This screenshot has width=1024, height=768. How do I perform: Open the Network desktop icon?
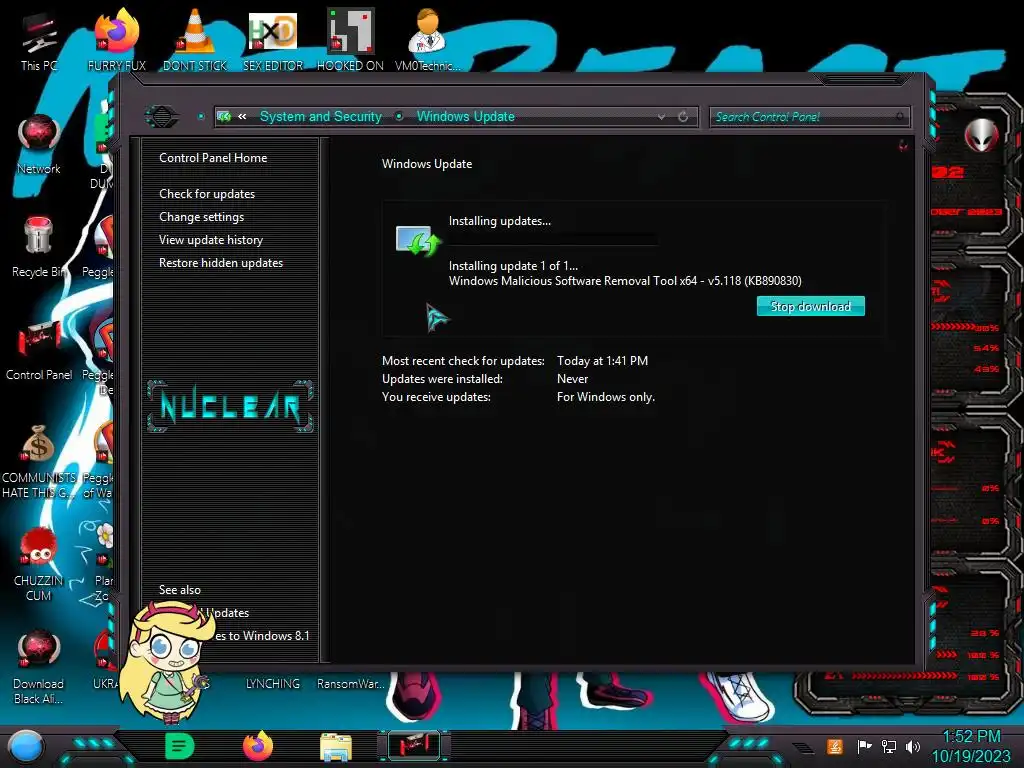(x=39, y=144)
